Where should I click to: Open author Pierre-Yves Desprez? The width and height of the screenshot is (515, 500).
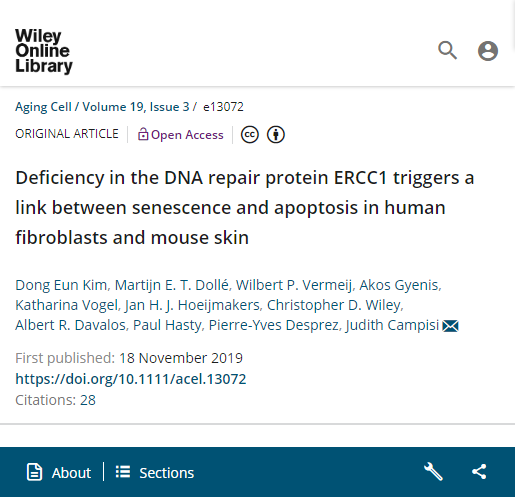pos(274,325)
